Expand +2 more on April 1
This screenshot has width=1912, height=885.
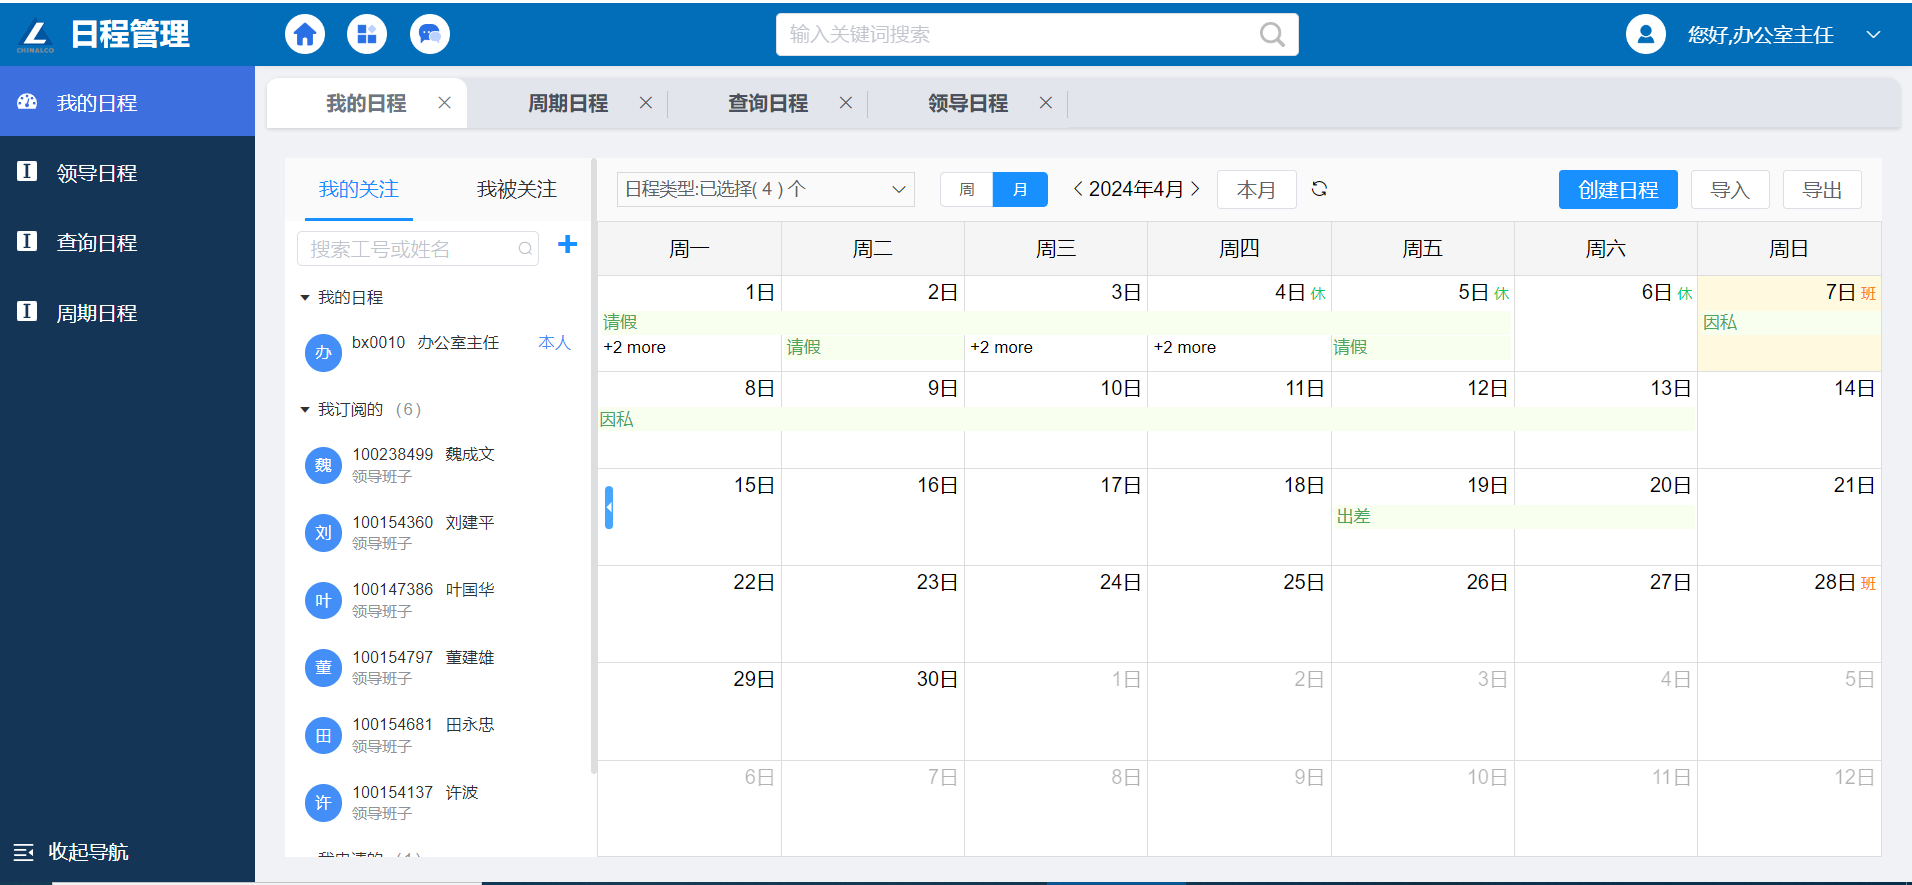coord(635,347)
